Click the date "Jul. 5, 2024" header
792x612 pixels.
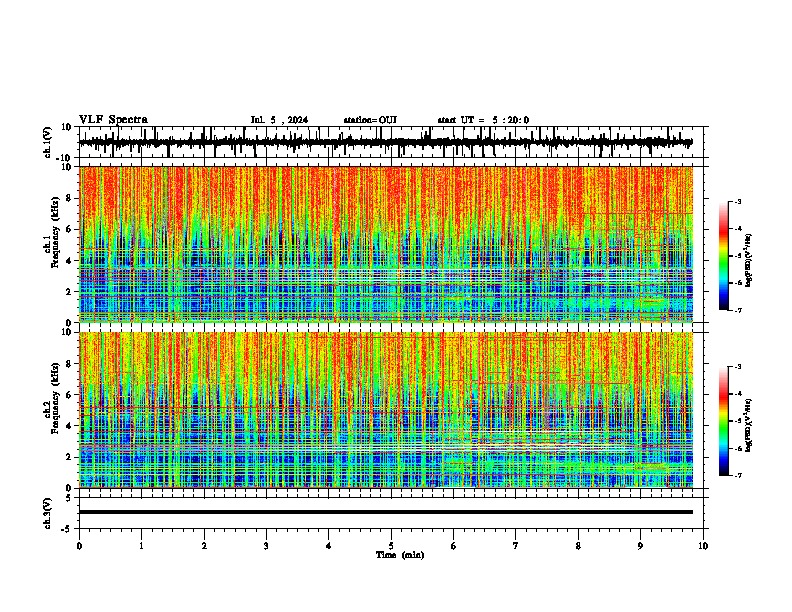[x=279, y=120]
